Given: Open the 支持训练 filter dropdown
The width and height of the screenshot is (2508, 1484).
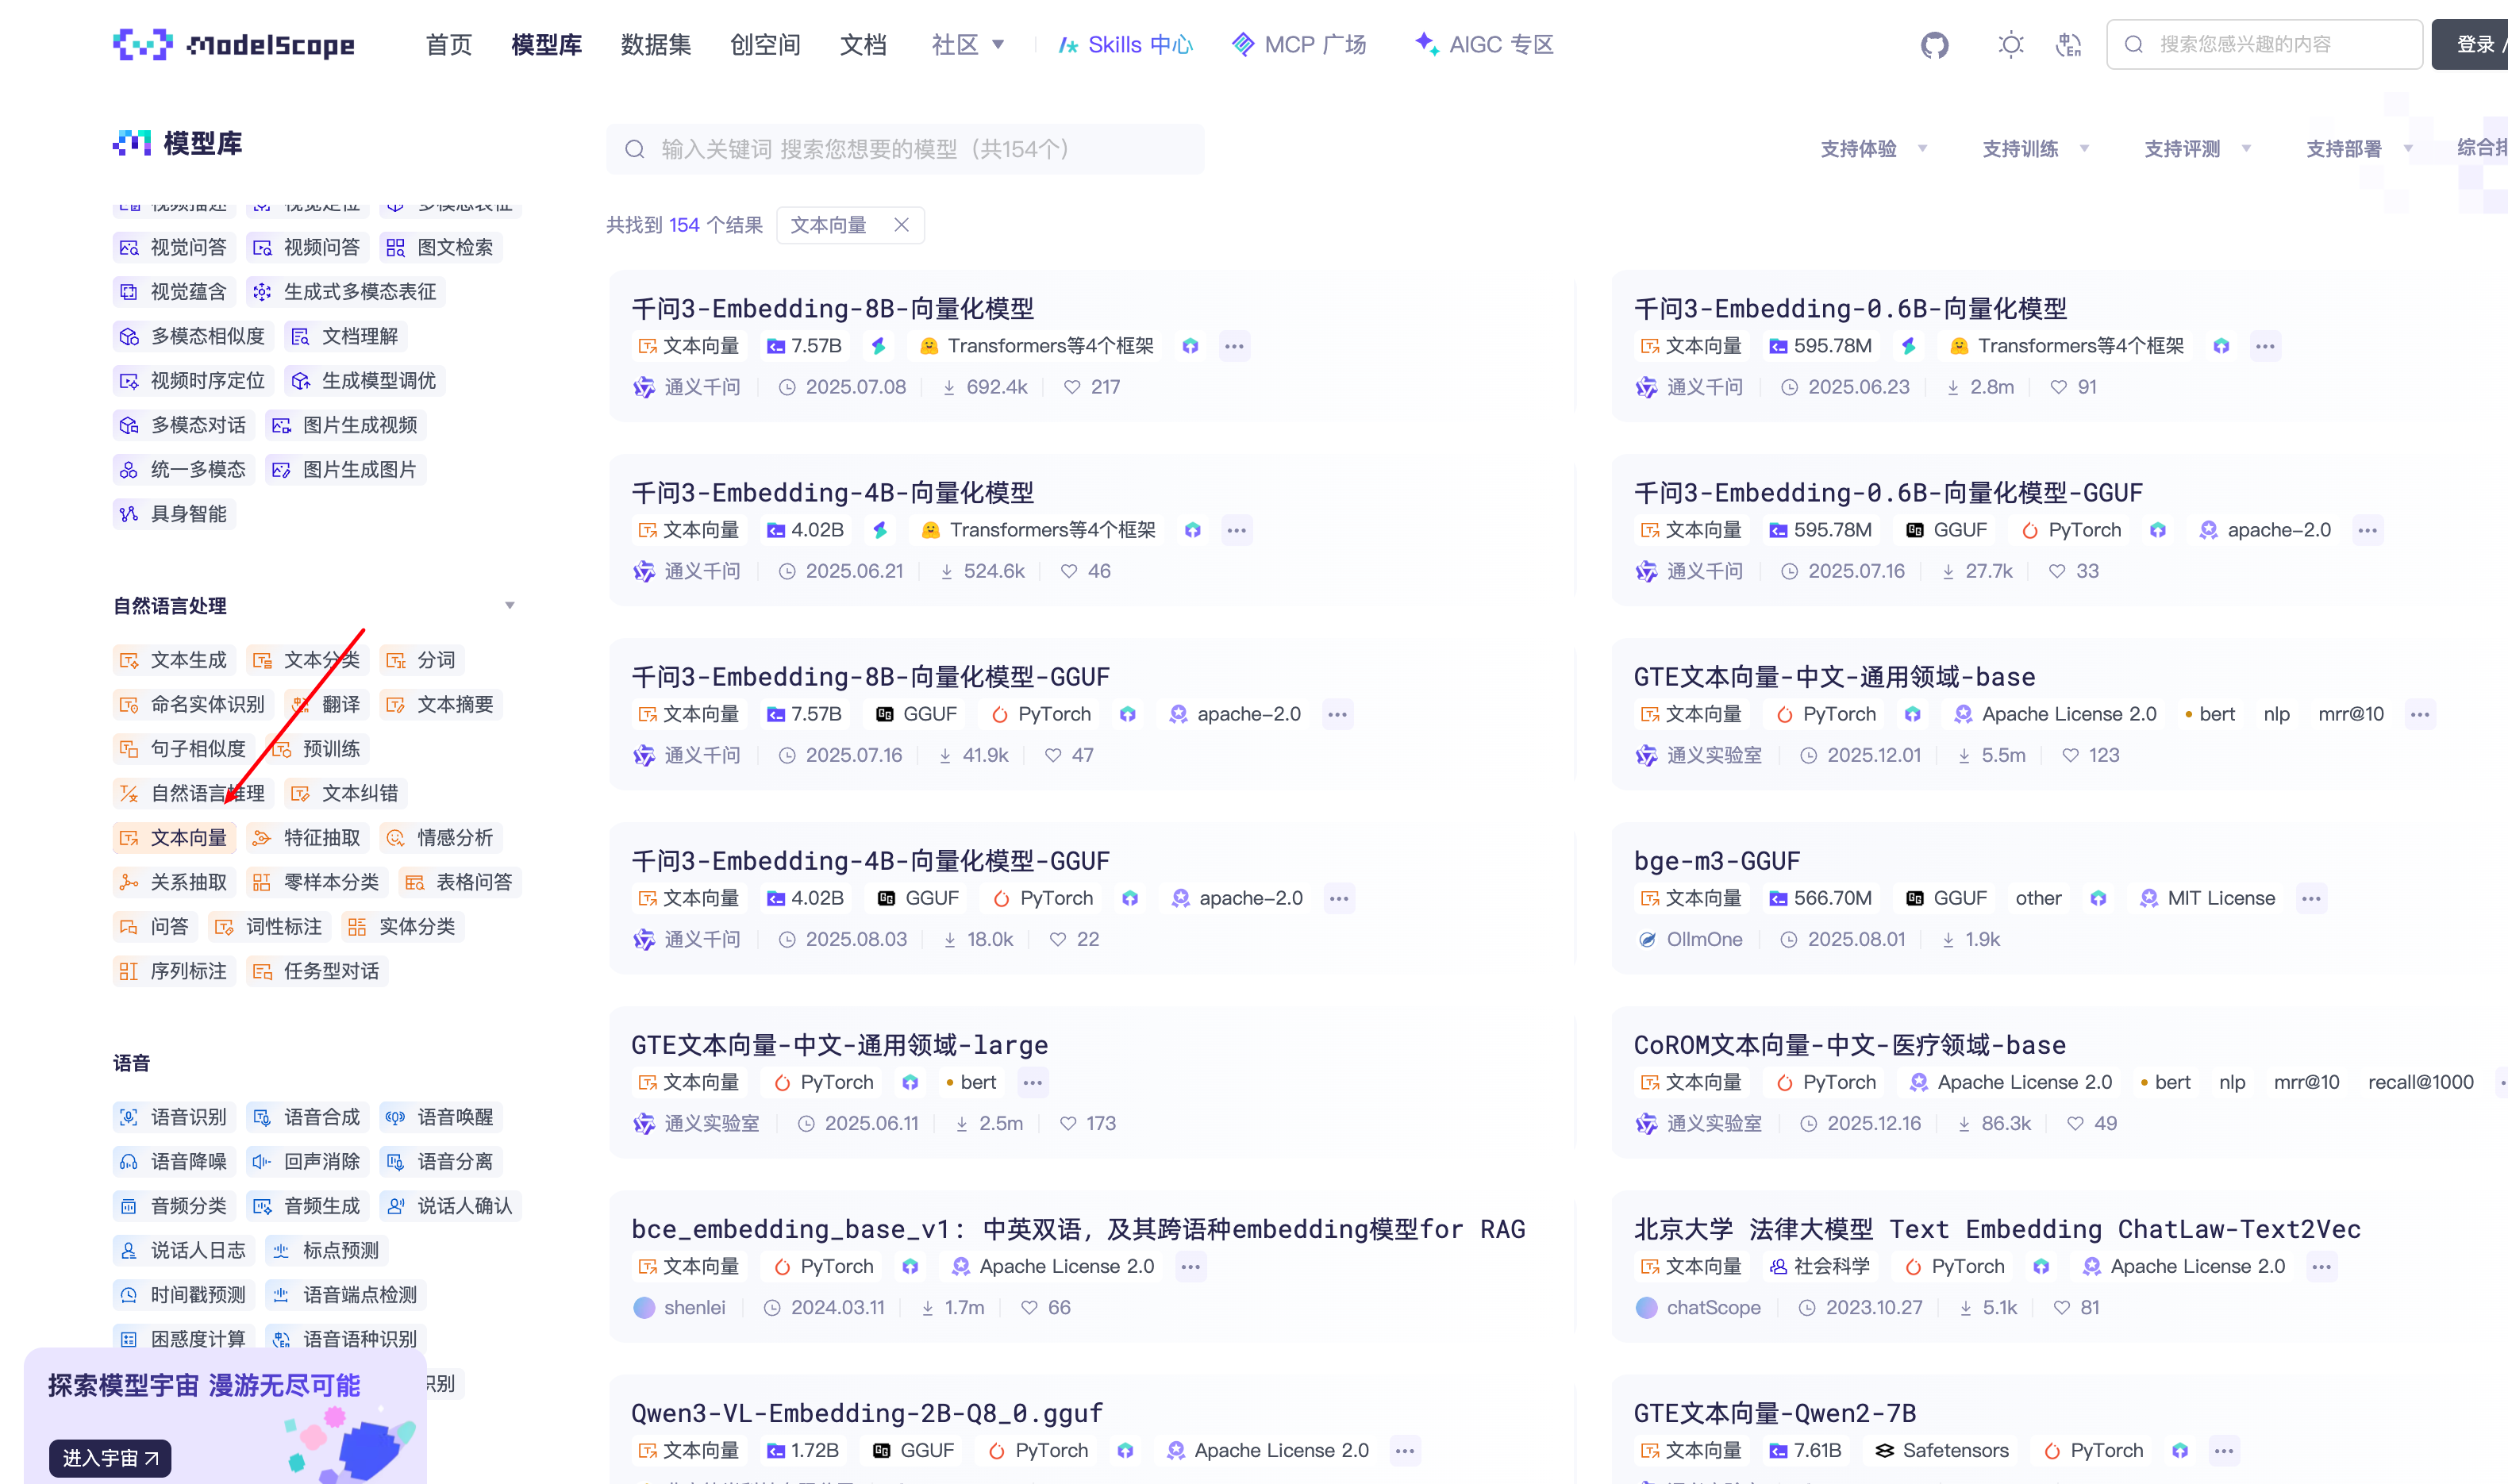Looking at the screenshot, I should (2036, 149).
